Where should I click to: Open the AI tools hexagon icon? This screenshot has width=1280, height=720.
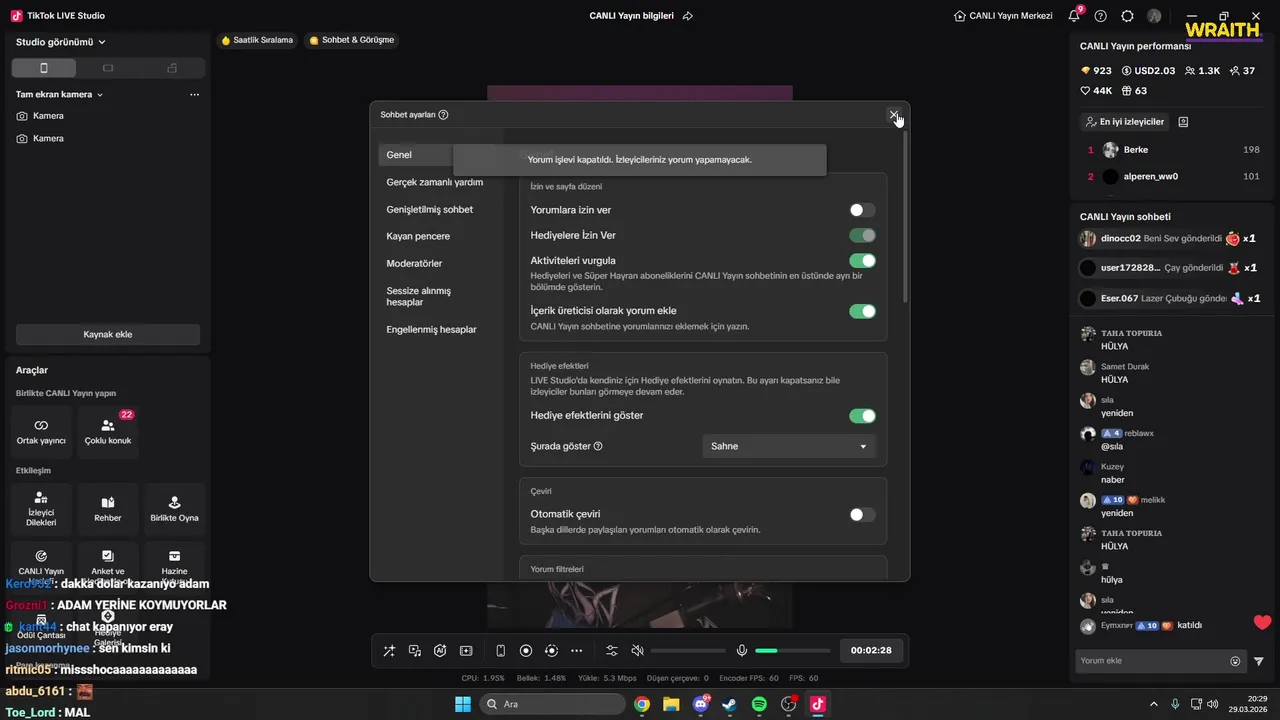point(440,651)
